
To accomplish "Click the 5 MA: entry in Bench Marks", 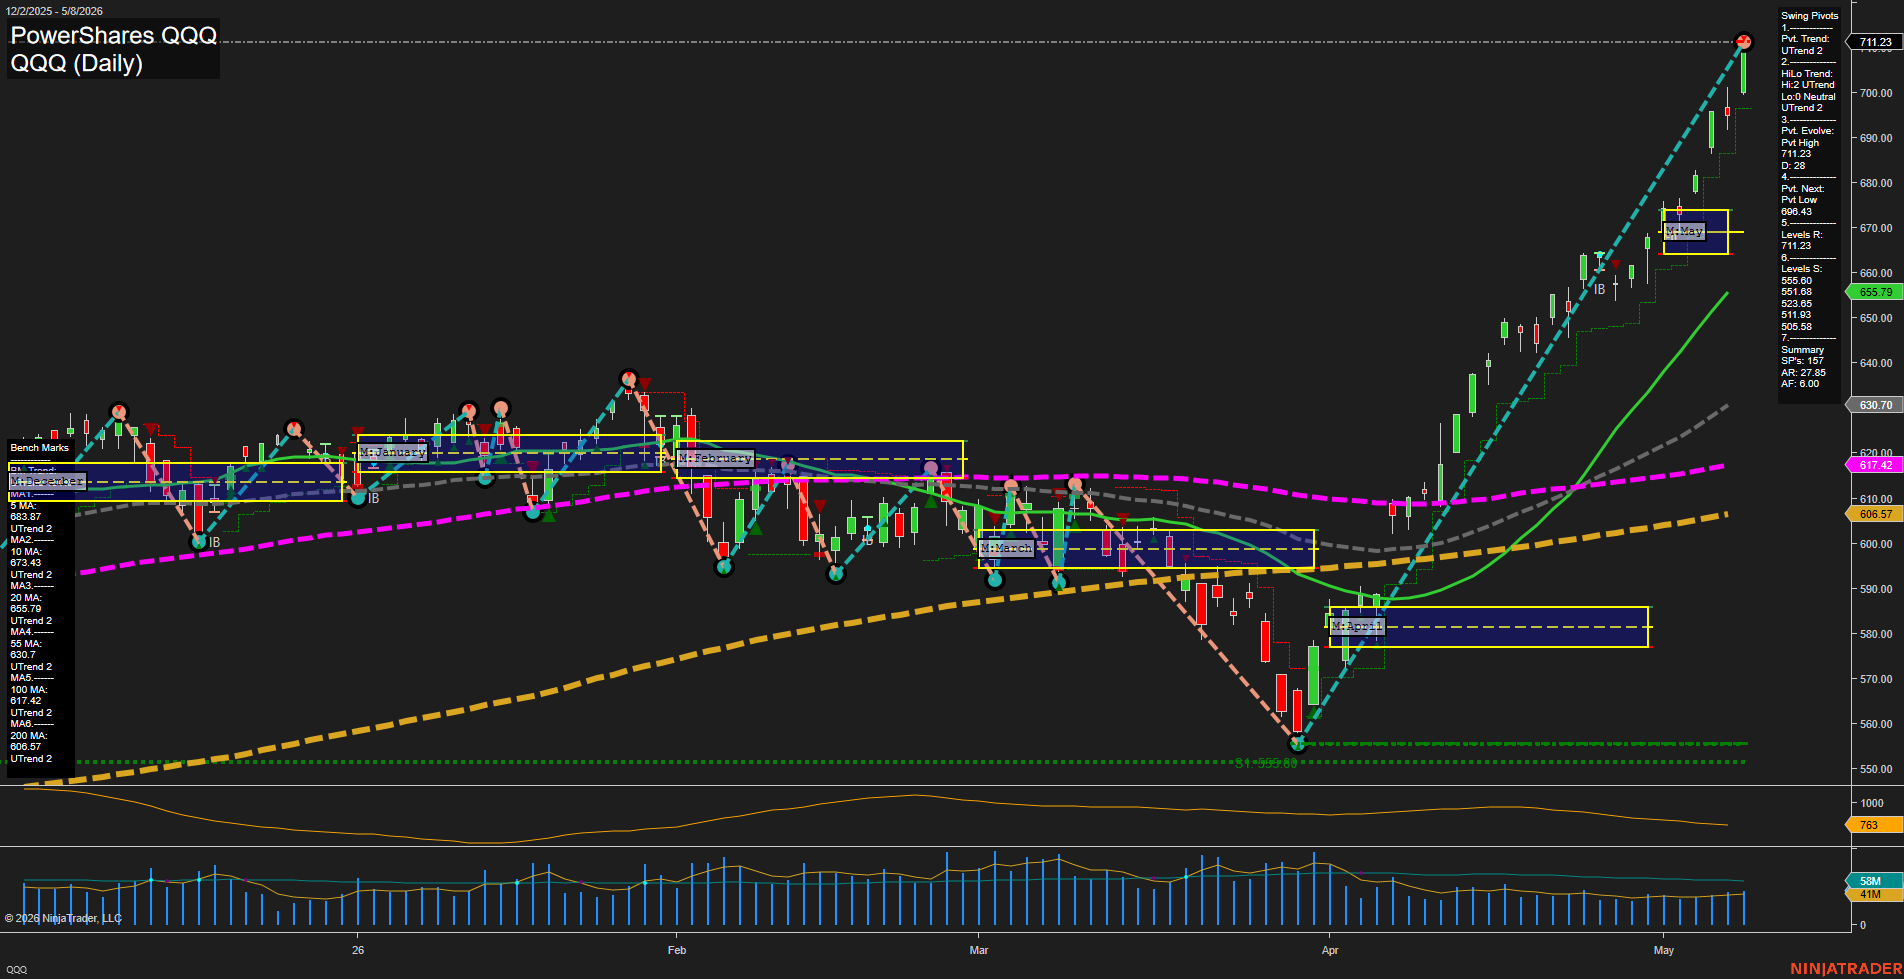I will (23, 506).
